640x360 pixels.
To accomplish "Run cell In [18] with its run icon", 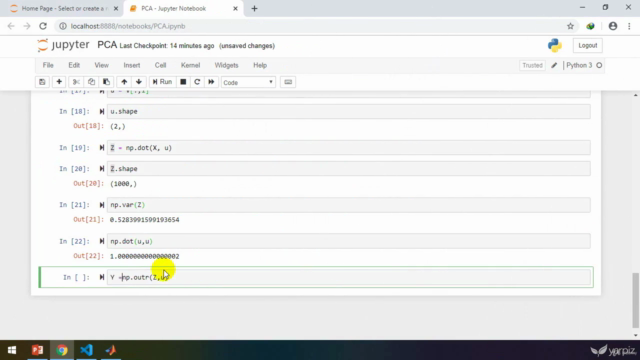I will pyautogui.click(x=102, y=111).
